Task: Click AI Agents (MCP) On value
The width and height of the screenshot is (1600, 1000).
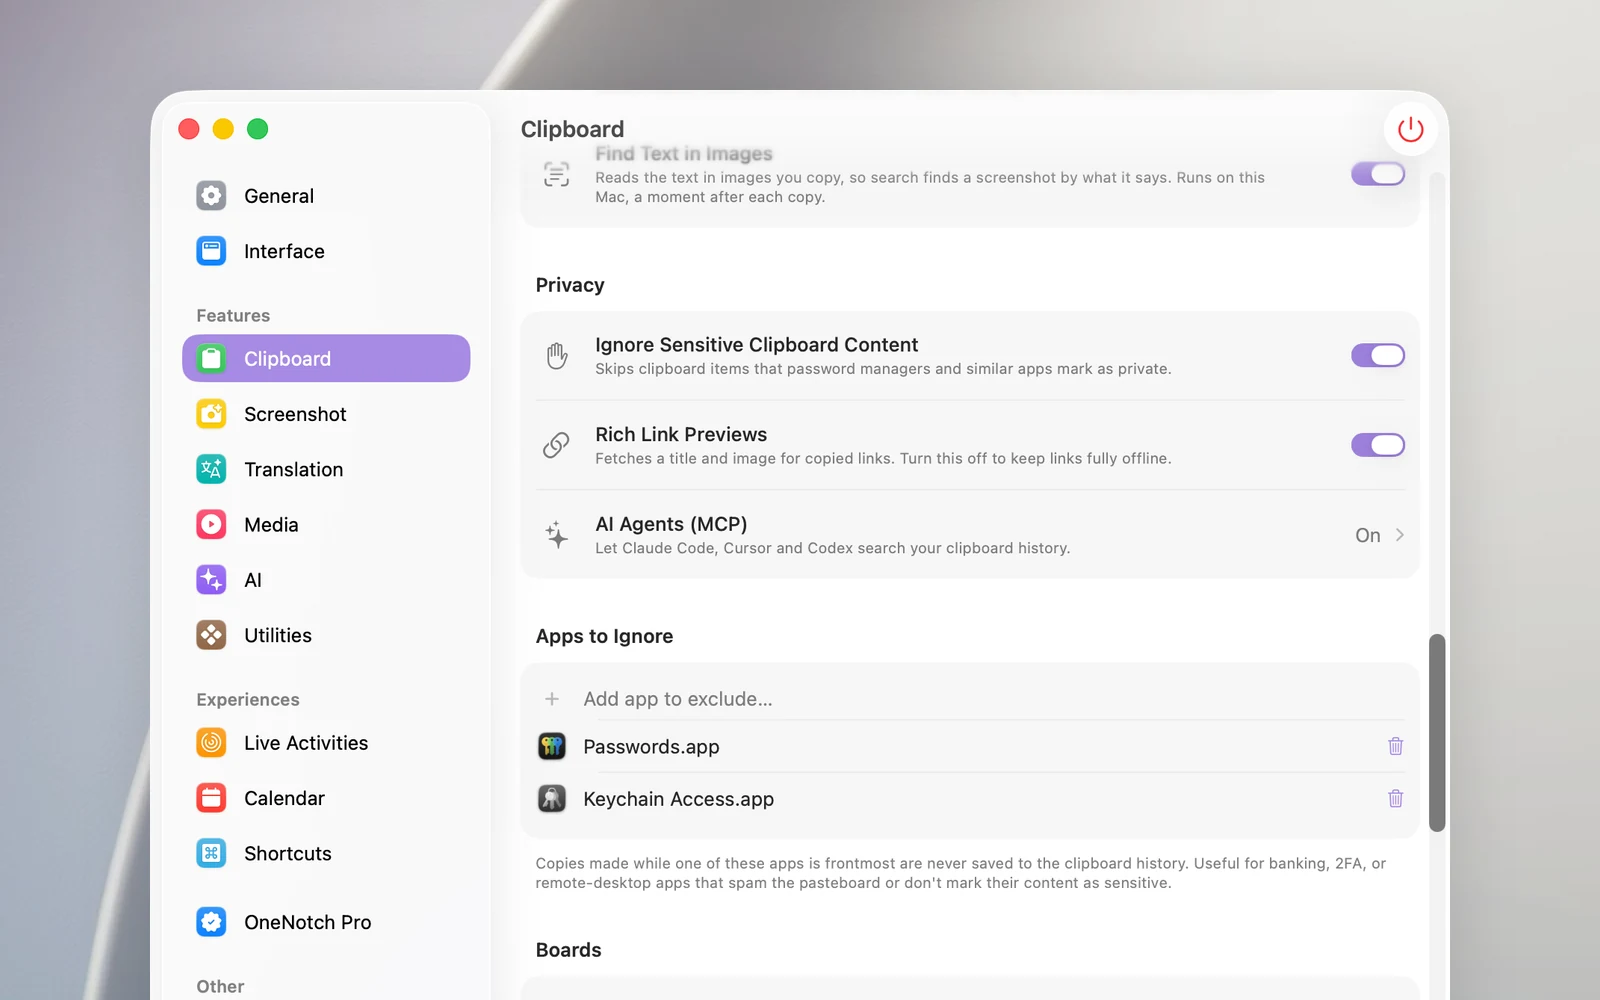Action: coord(1367,535)
